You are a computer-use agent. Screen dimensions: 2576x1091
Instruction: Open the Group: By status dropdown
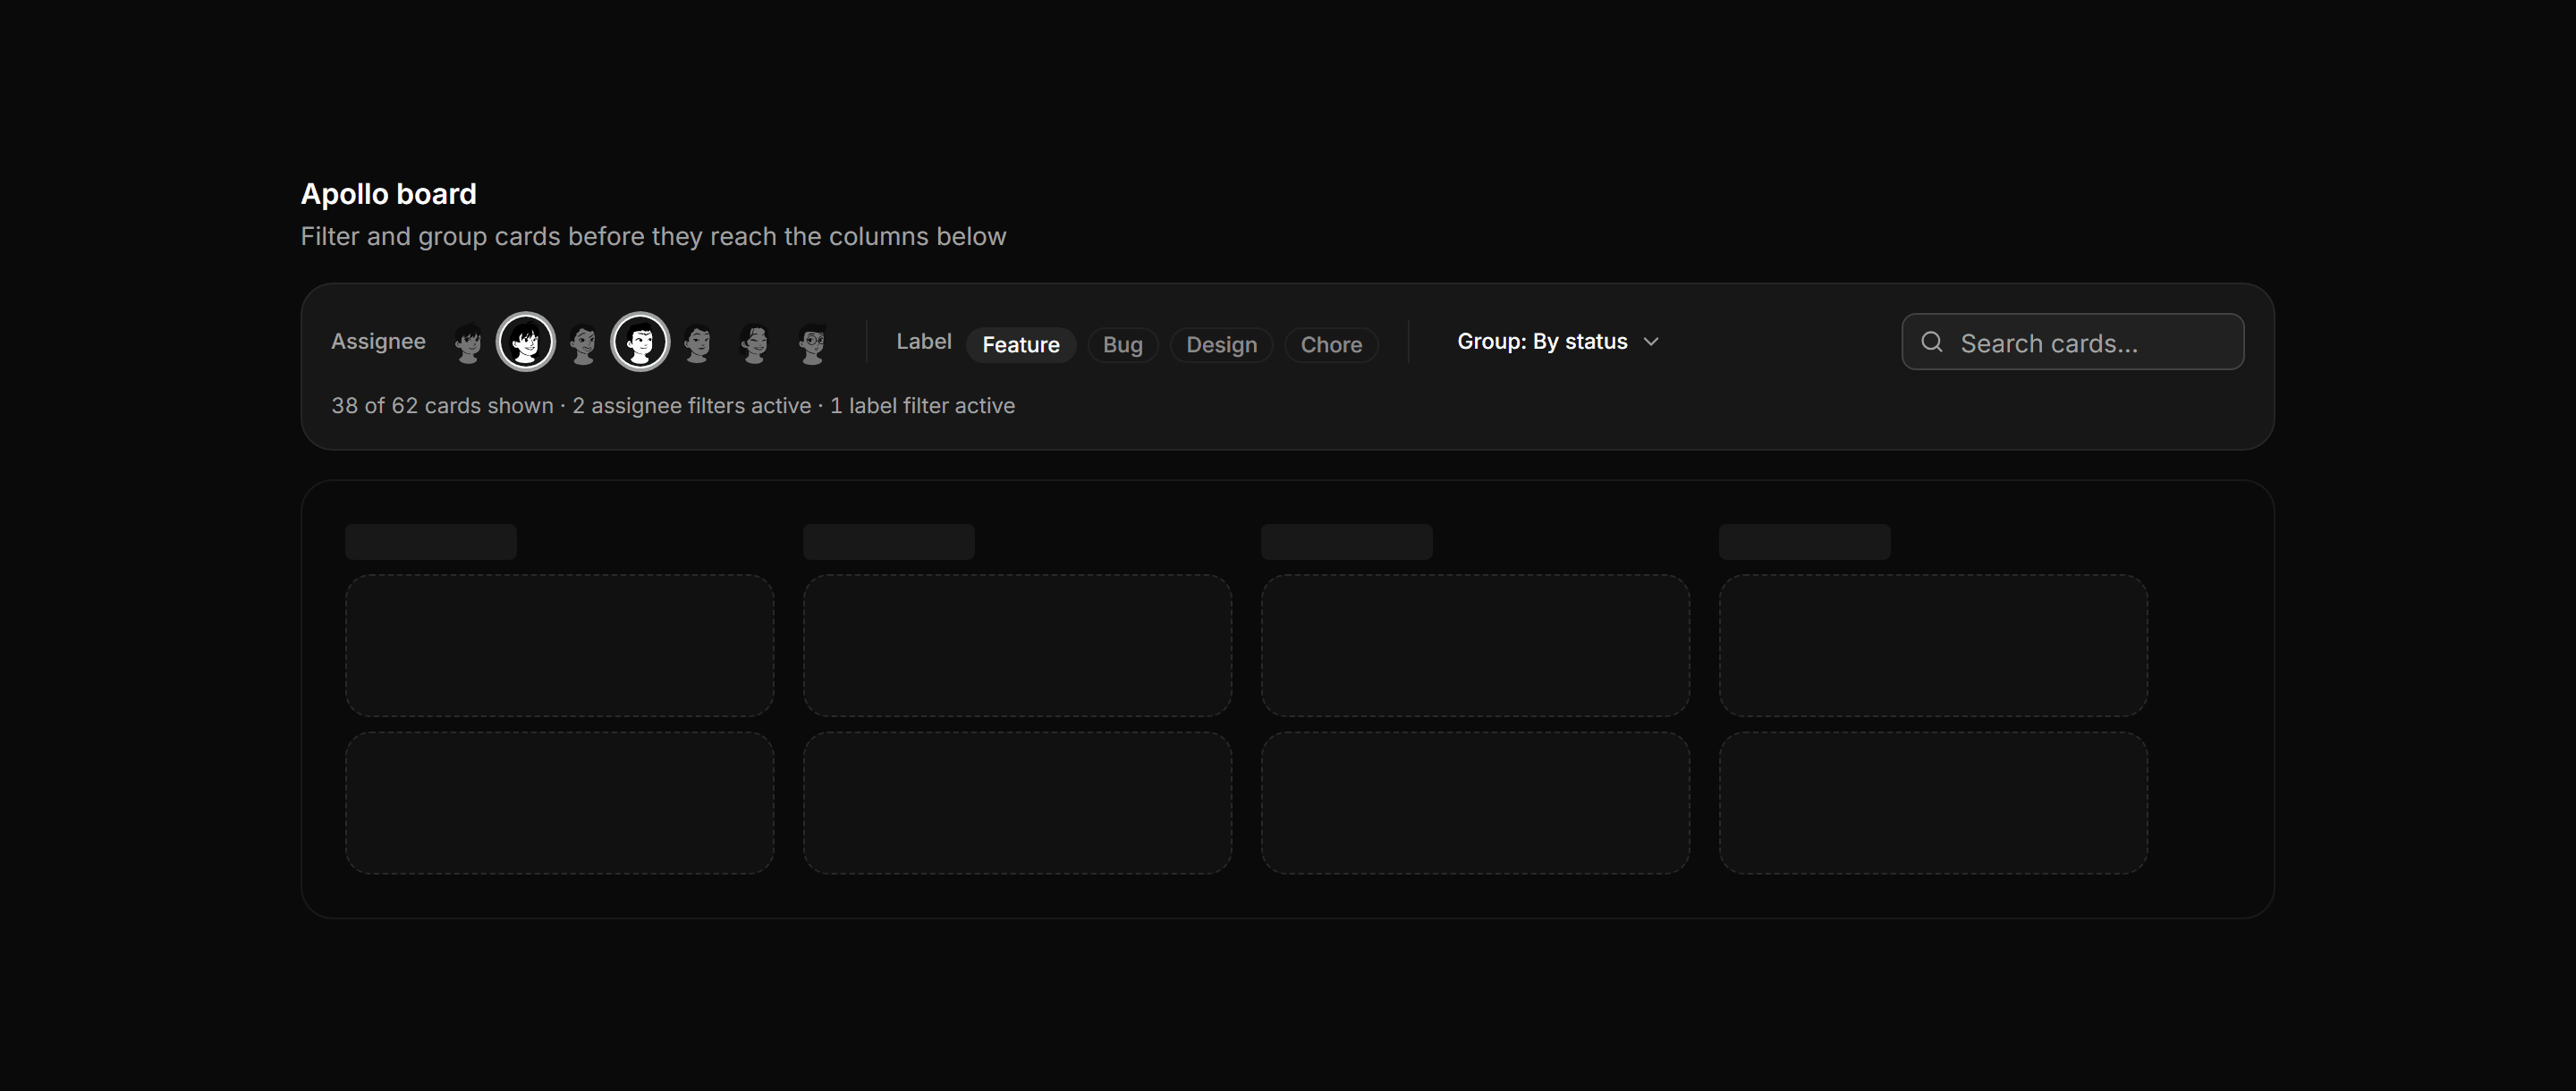[1558, 342]
